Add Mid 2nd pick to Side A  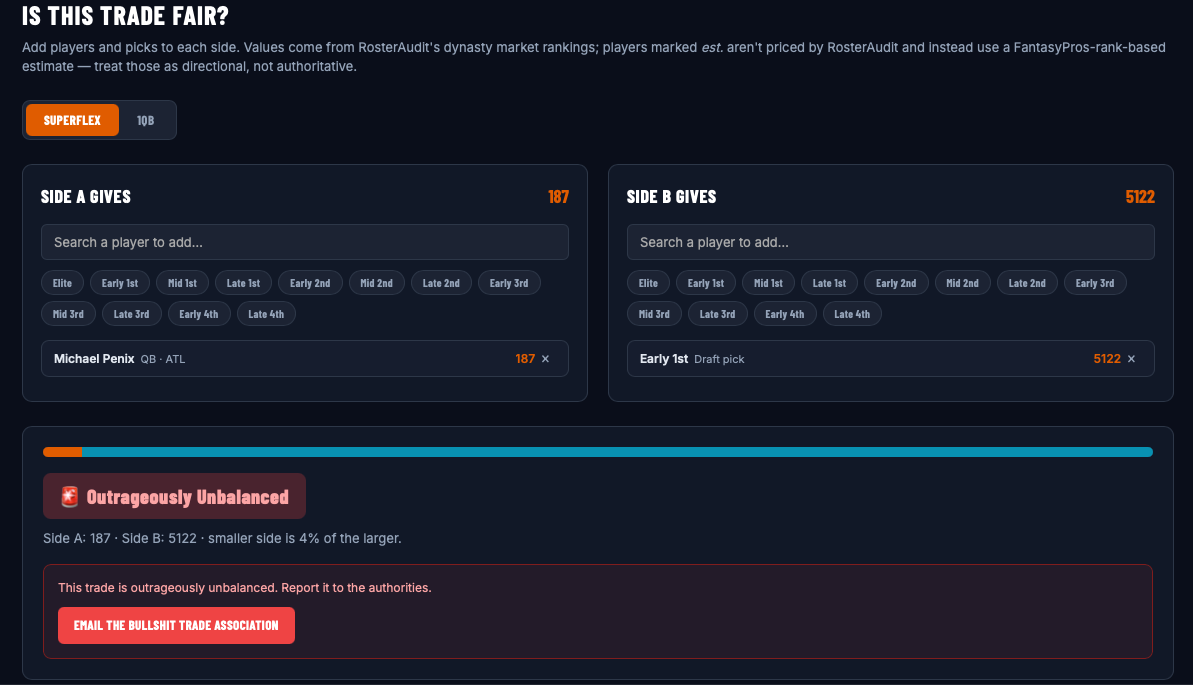pos(377,283)
